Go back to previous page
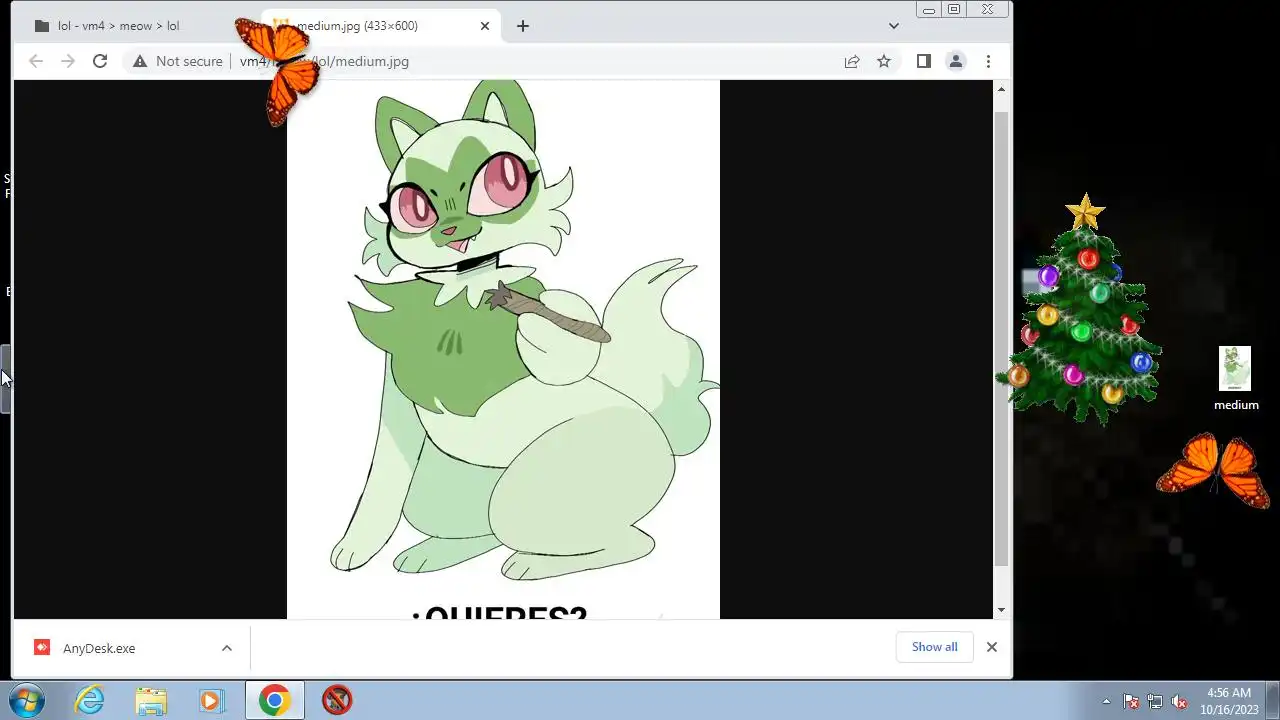This screenshot has width=1280, height=720. [36, 61]
